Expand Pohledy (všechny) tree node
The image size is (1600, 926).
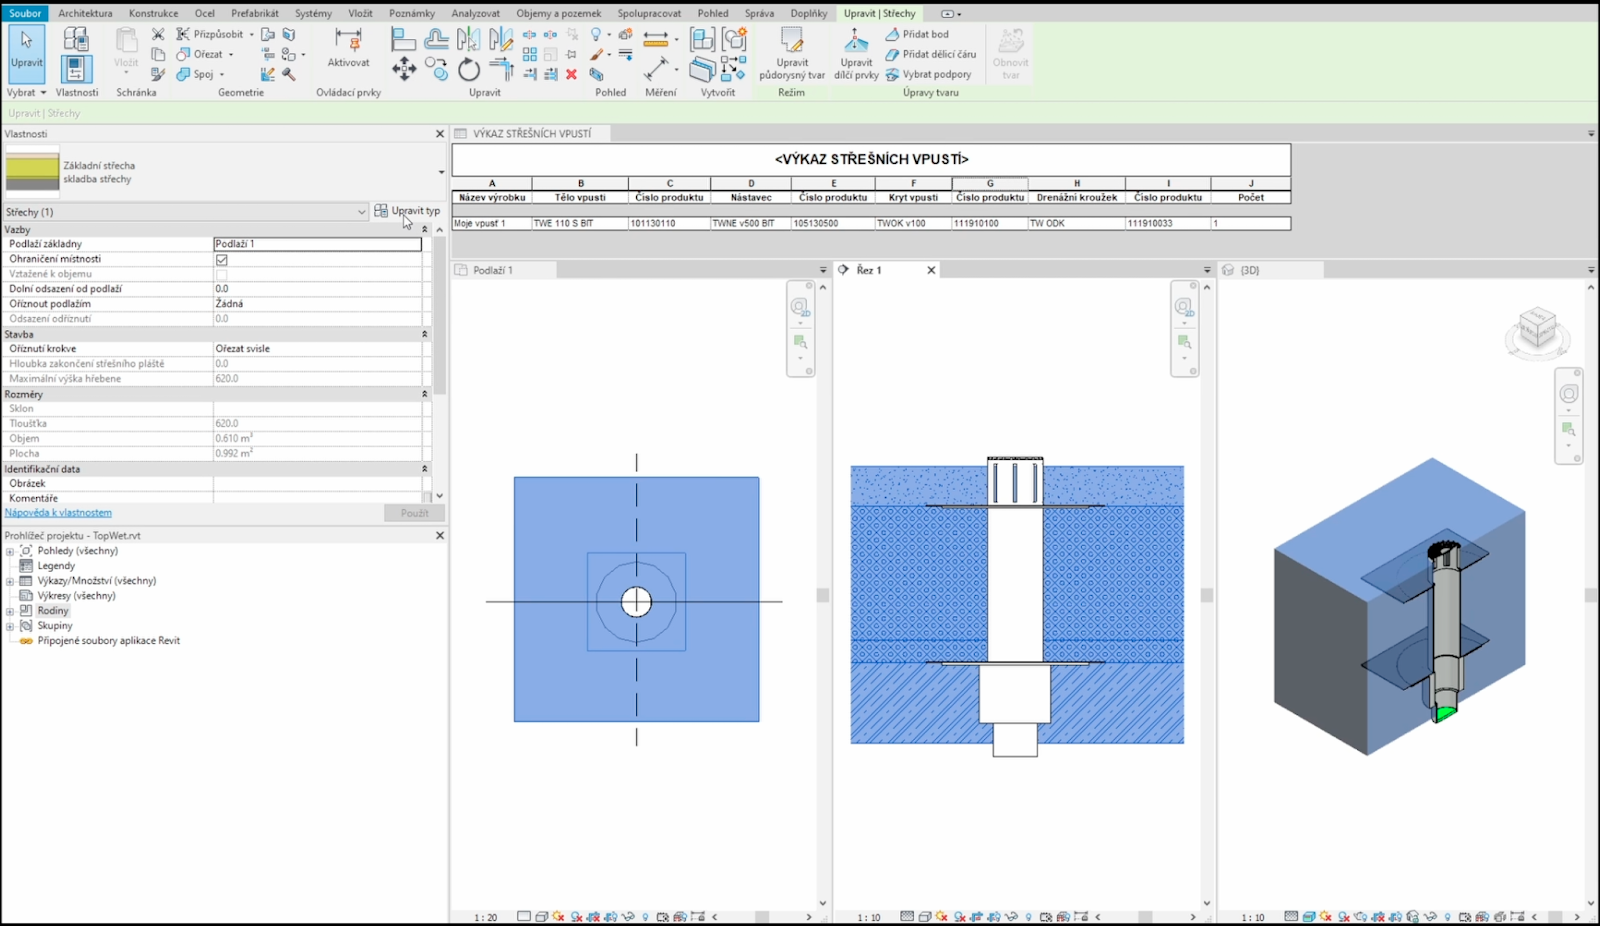pos(10,551)
